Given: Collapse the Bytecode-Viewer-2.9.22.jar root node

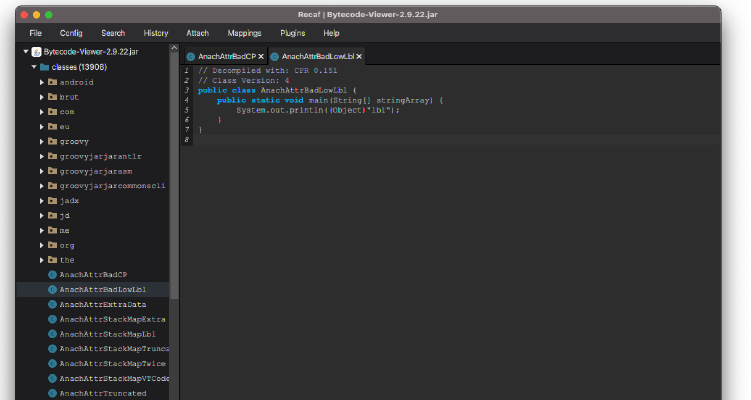Looking at the screenshot, I should click(x=26, y=52).
